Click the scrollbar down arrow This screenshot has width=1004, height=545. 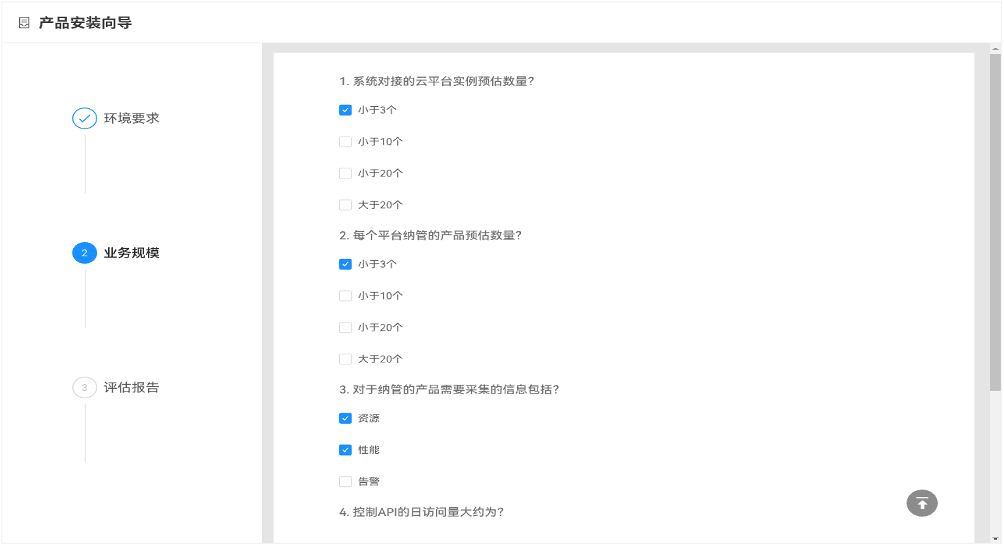click(995, 539)
